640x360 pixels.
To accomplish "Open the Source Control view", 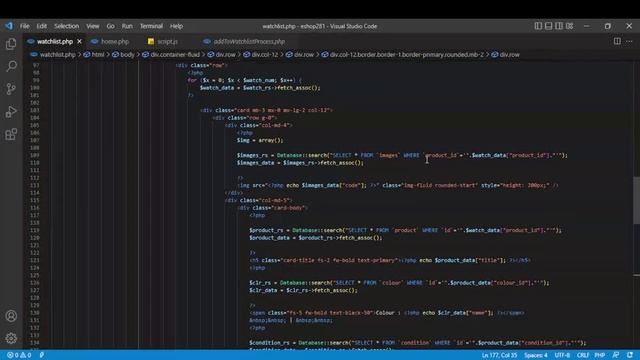I will click(11, 89).
